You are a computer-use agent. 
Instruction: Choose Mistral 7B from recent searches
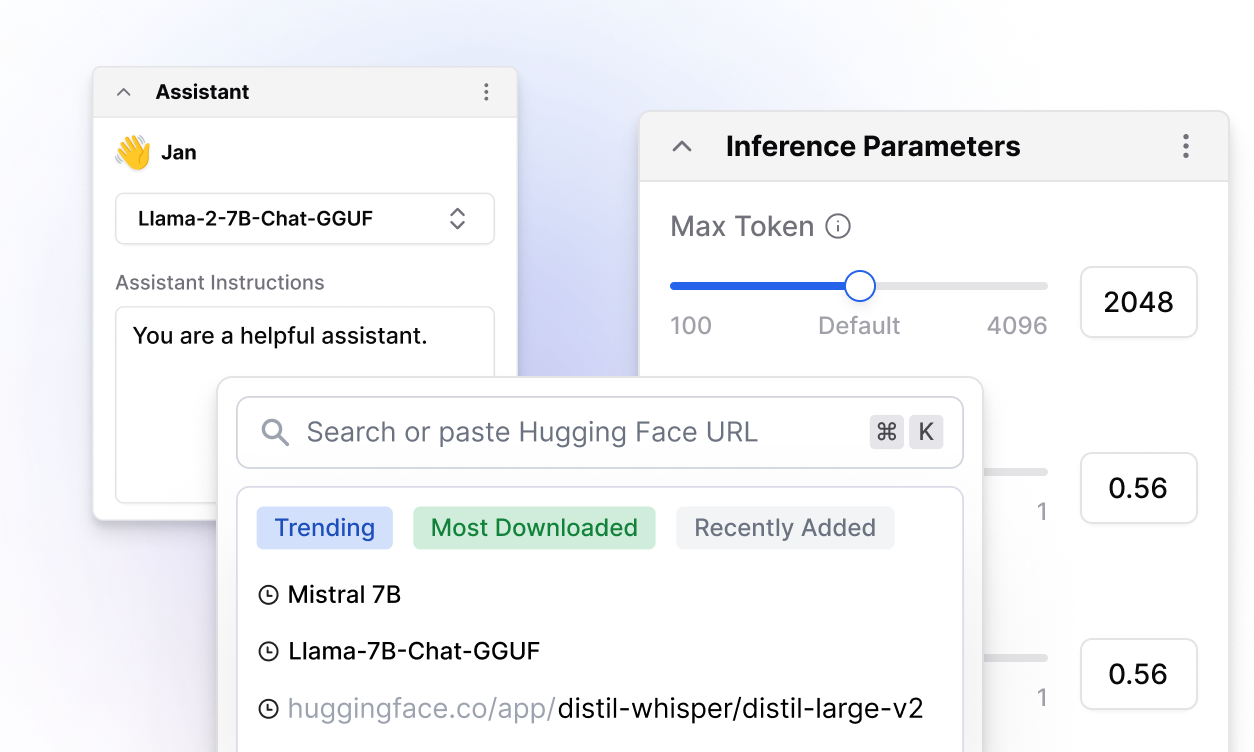344,595
